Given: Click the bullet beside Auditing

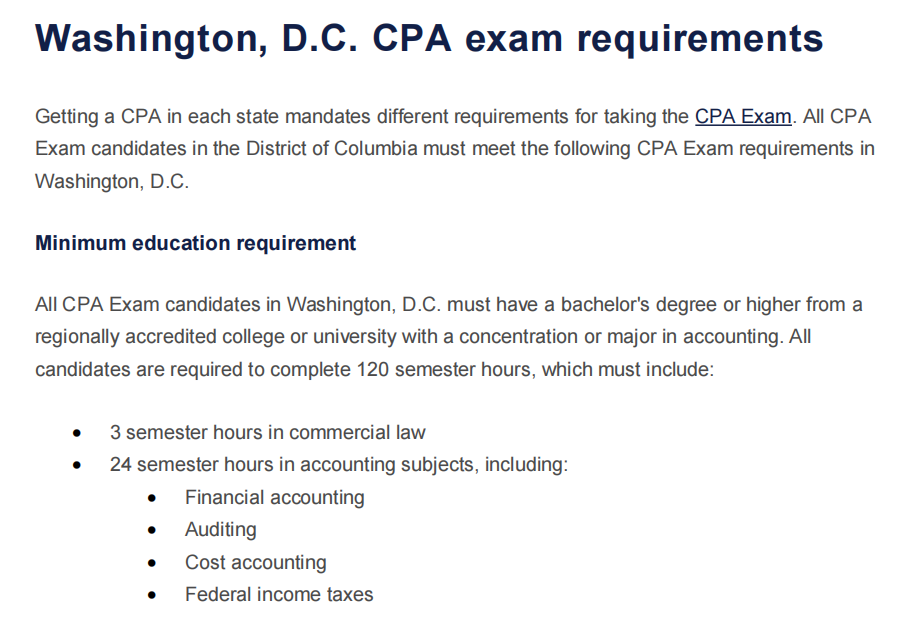Looking at the screenshot, I should coord(152,531).
